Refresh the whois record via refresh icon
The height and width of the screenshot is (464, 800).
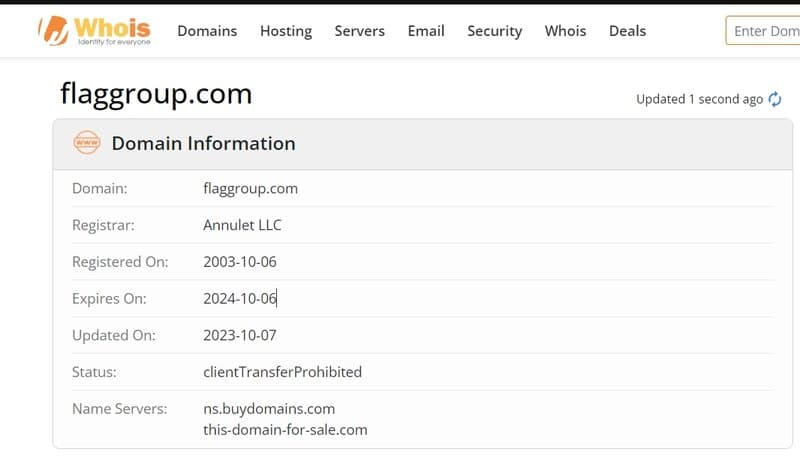(x=774, y=99)
